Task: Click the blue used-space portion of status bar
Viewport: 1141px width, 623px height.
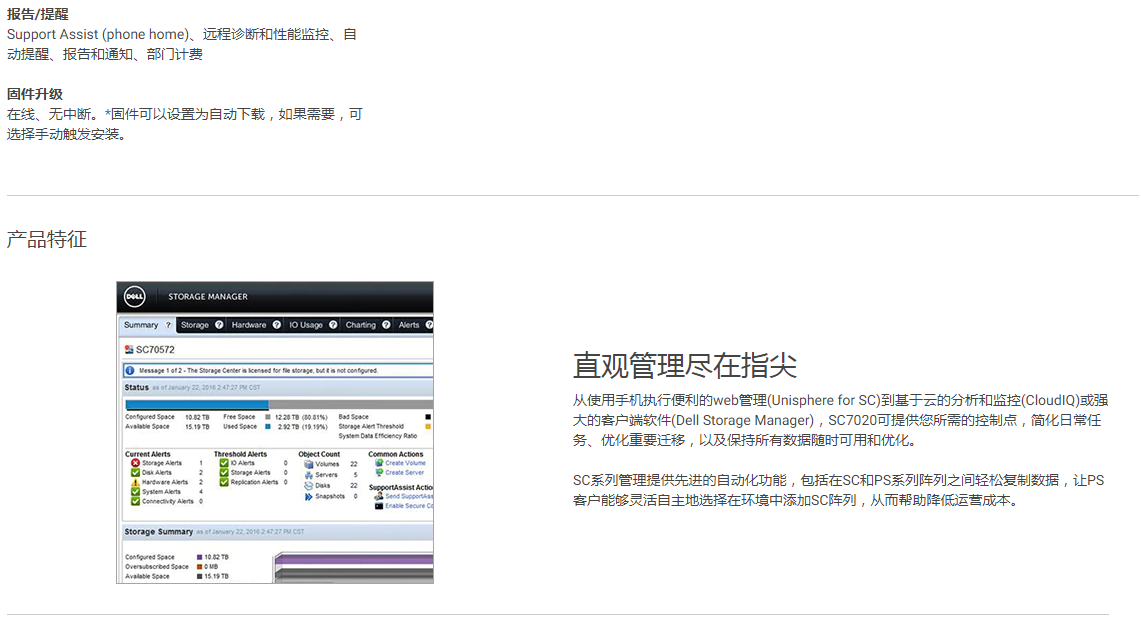Action: (196, 405)
